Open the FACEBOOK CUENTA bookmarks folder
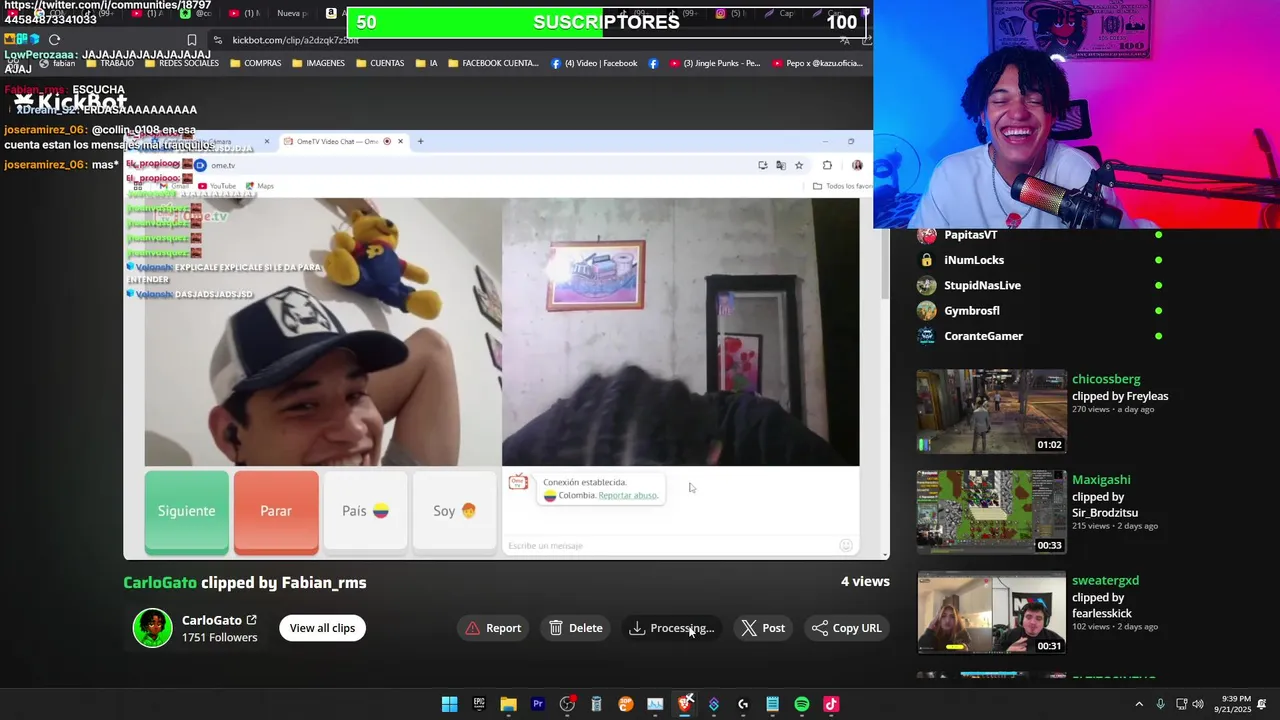Screen dimensions: 1280x720 (493, 63)
